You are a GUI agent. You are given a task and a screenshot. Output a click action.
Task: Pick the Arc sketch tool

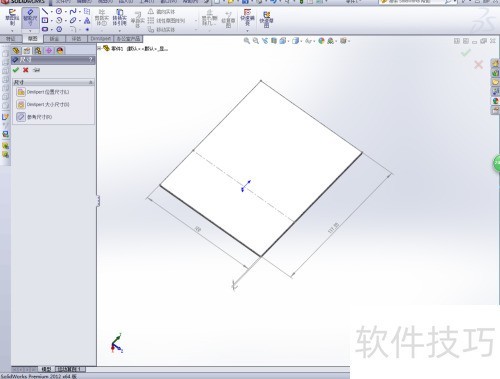click(x=59, y=20)
